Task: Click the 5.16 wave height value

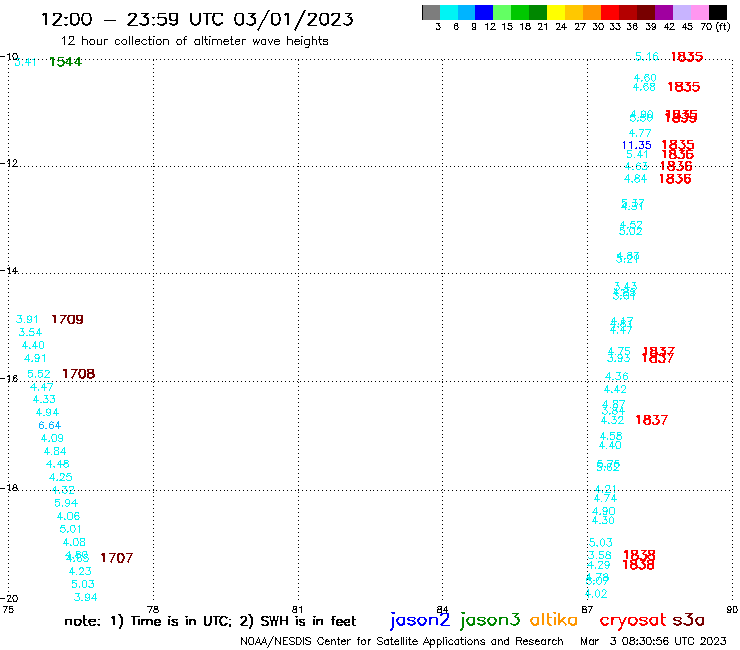Action: [x=647, y=57]
